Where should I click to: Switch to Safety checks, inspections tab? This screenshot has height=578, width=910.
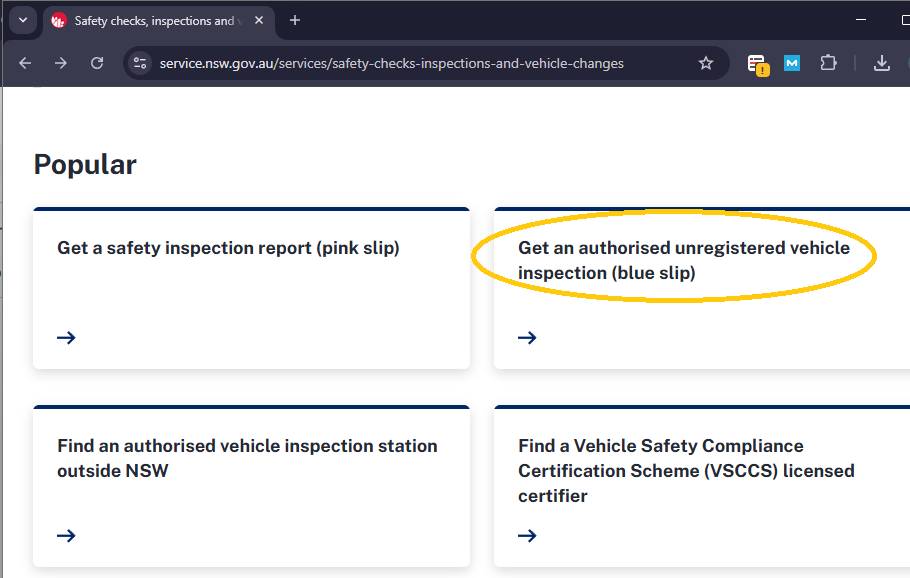[150, 20]
